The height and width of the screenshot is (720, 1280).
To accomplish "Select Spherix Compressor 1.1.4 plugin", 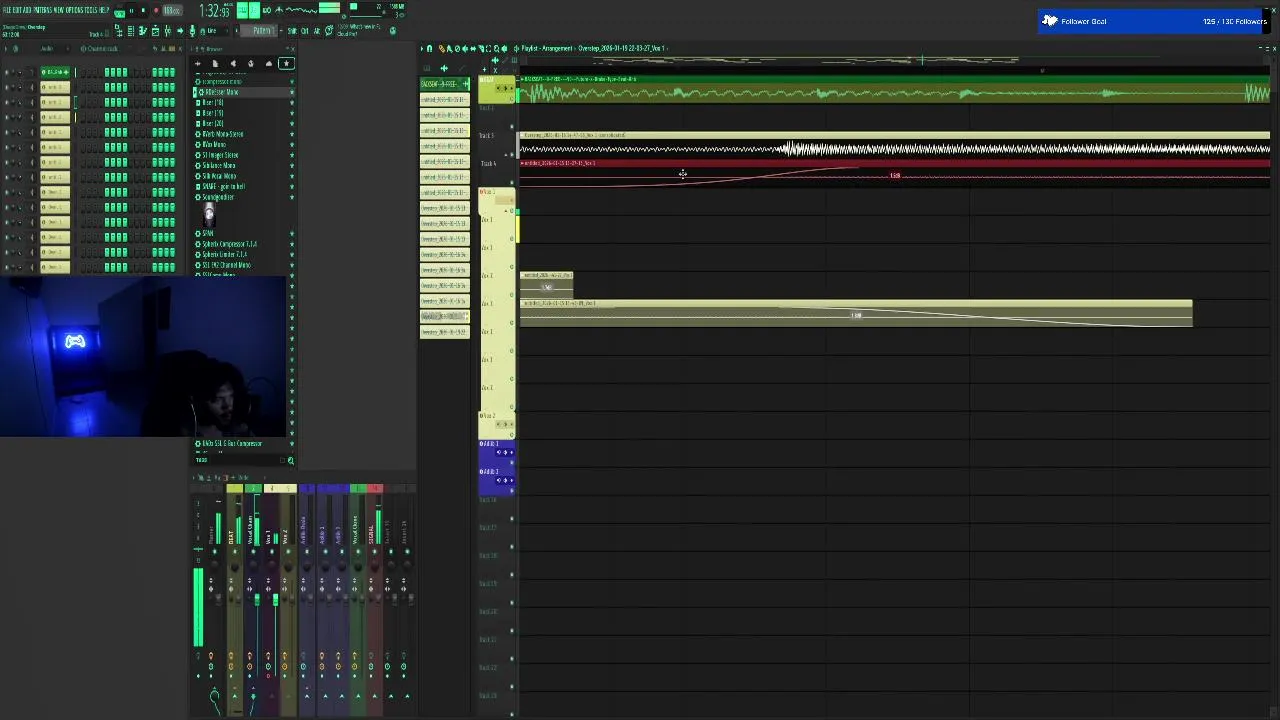I will 229,244.
